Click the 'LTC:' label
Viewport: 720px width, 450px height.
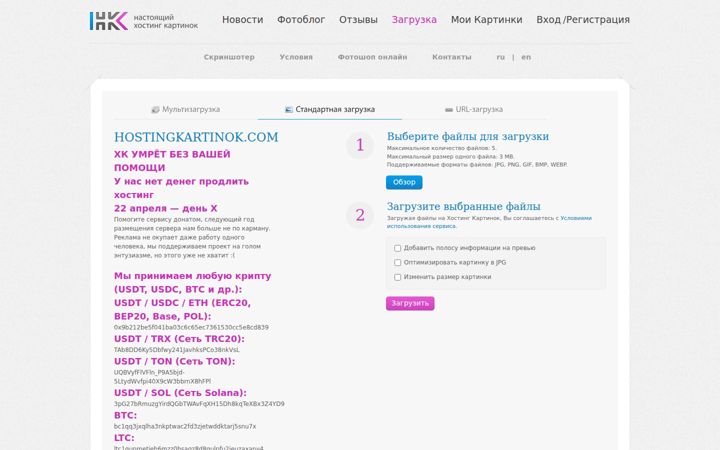click(x=124, y=438)
